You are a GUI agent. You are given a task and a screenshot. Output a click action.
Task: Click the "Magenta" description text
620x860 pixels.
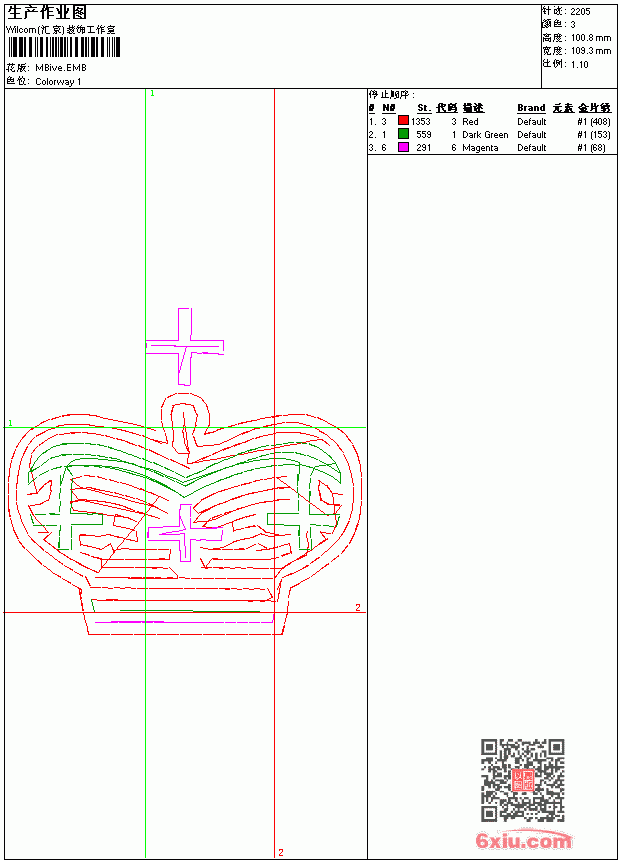(x=480, y=148)
